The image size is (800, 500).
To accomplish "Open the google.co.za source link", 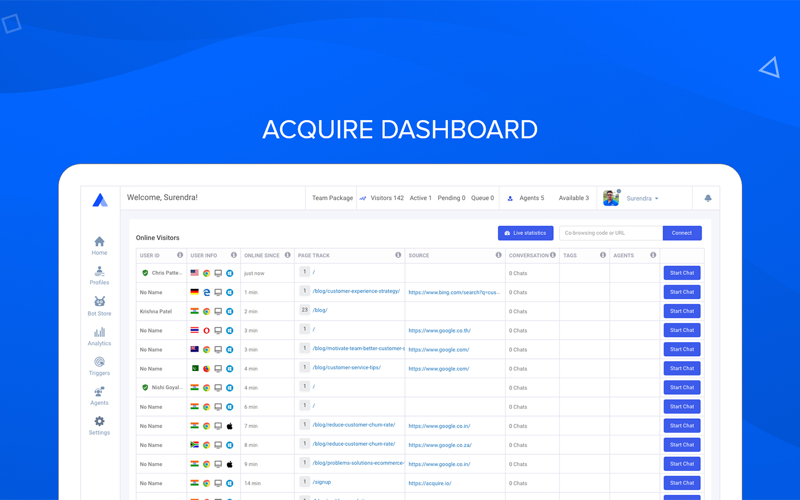I will 440,445.
